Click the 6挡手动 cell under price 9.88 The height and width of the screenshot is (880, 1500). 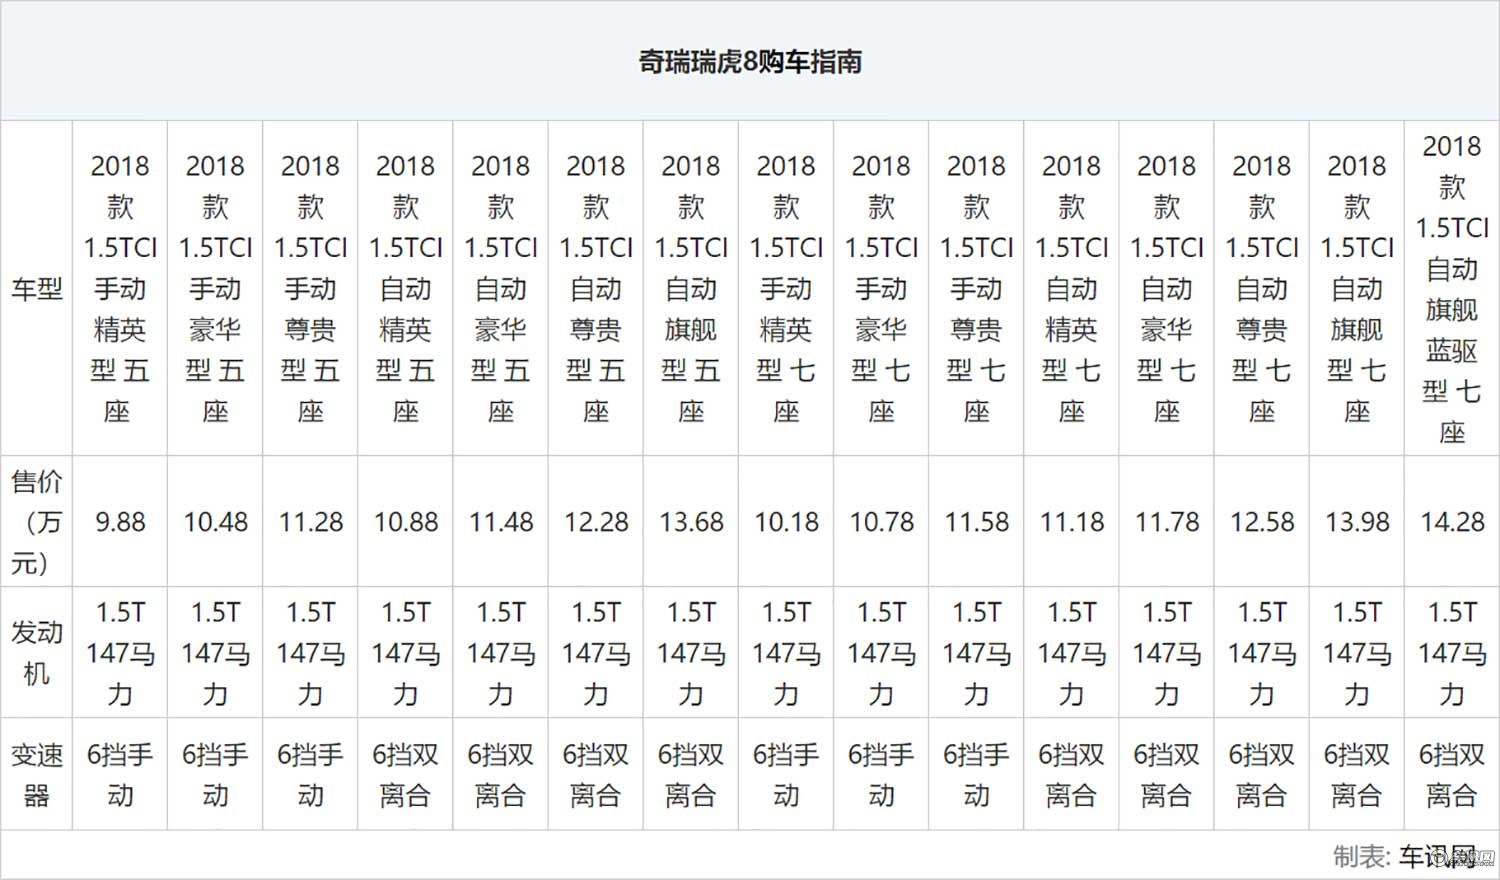(120, 775)
